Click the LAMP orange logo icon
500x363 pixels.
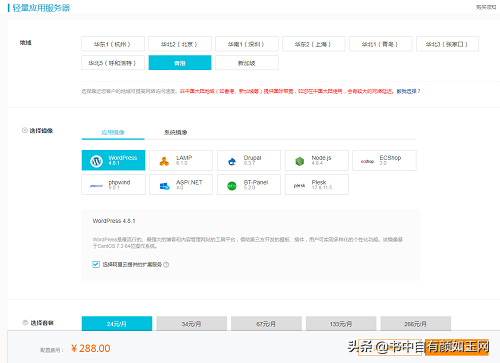tap(164, 162)
